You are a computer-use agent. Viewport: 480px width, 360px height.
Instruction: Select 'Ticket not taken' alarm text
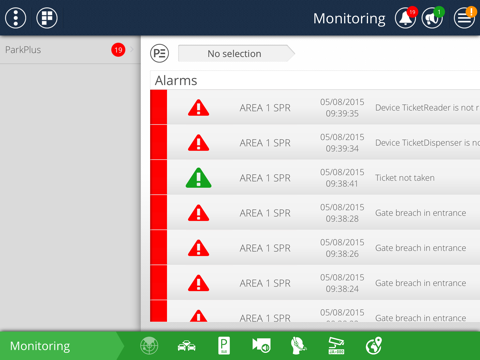[x=405, y=178]
